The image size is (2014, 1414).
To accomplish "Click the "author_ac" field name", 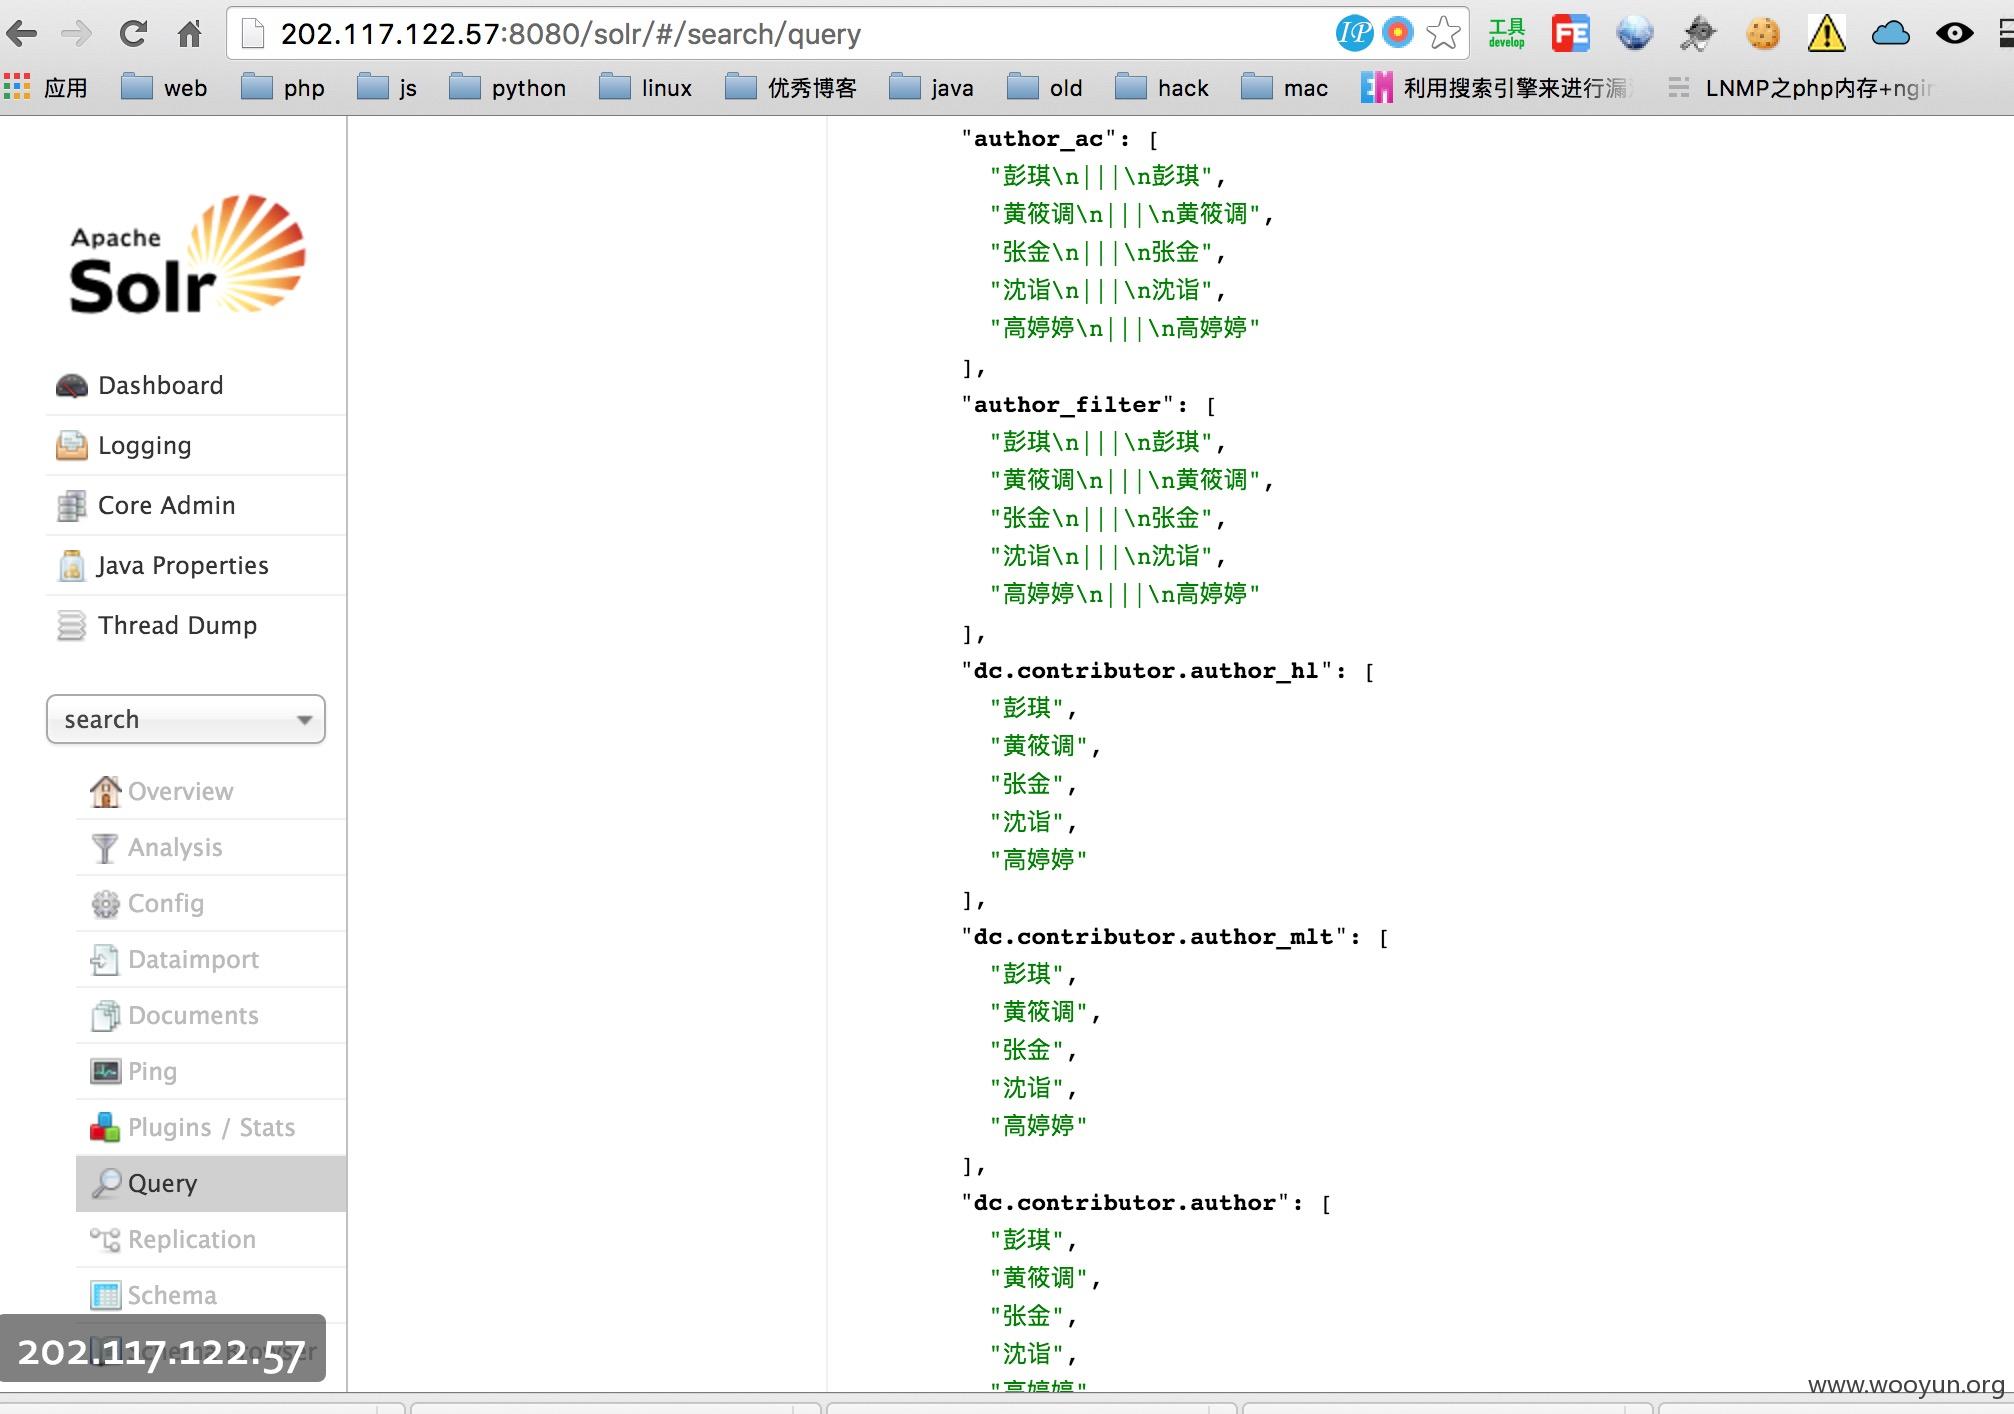I will (1038, 139).
